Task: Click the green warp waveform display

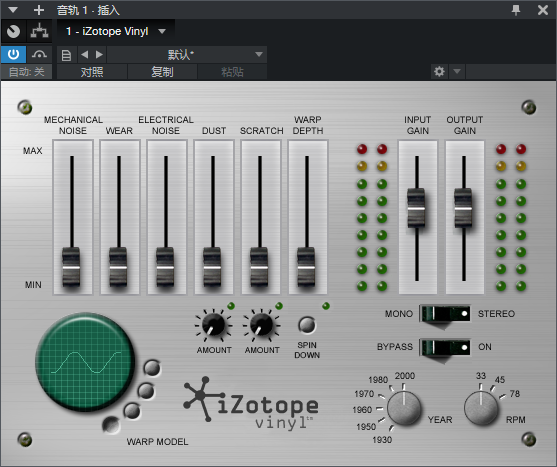Action: 85,362
